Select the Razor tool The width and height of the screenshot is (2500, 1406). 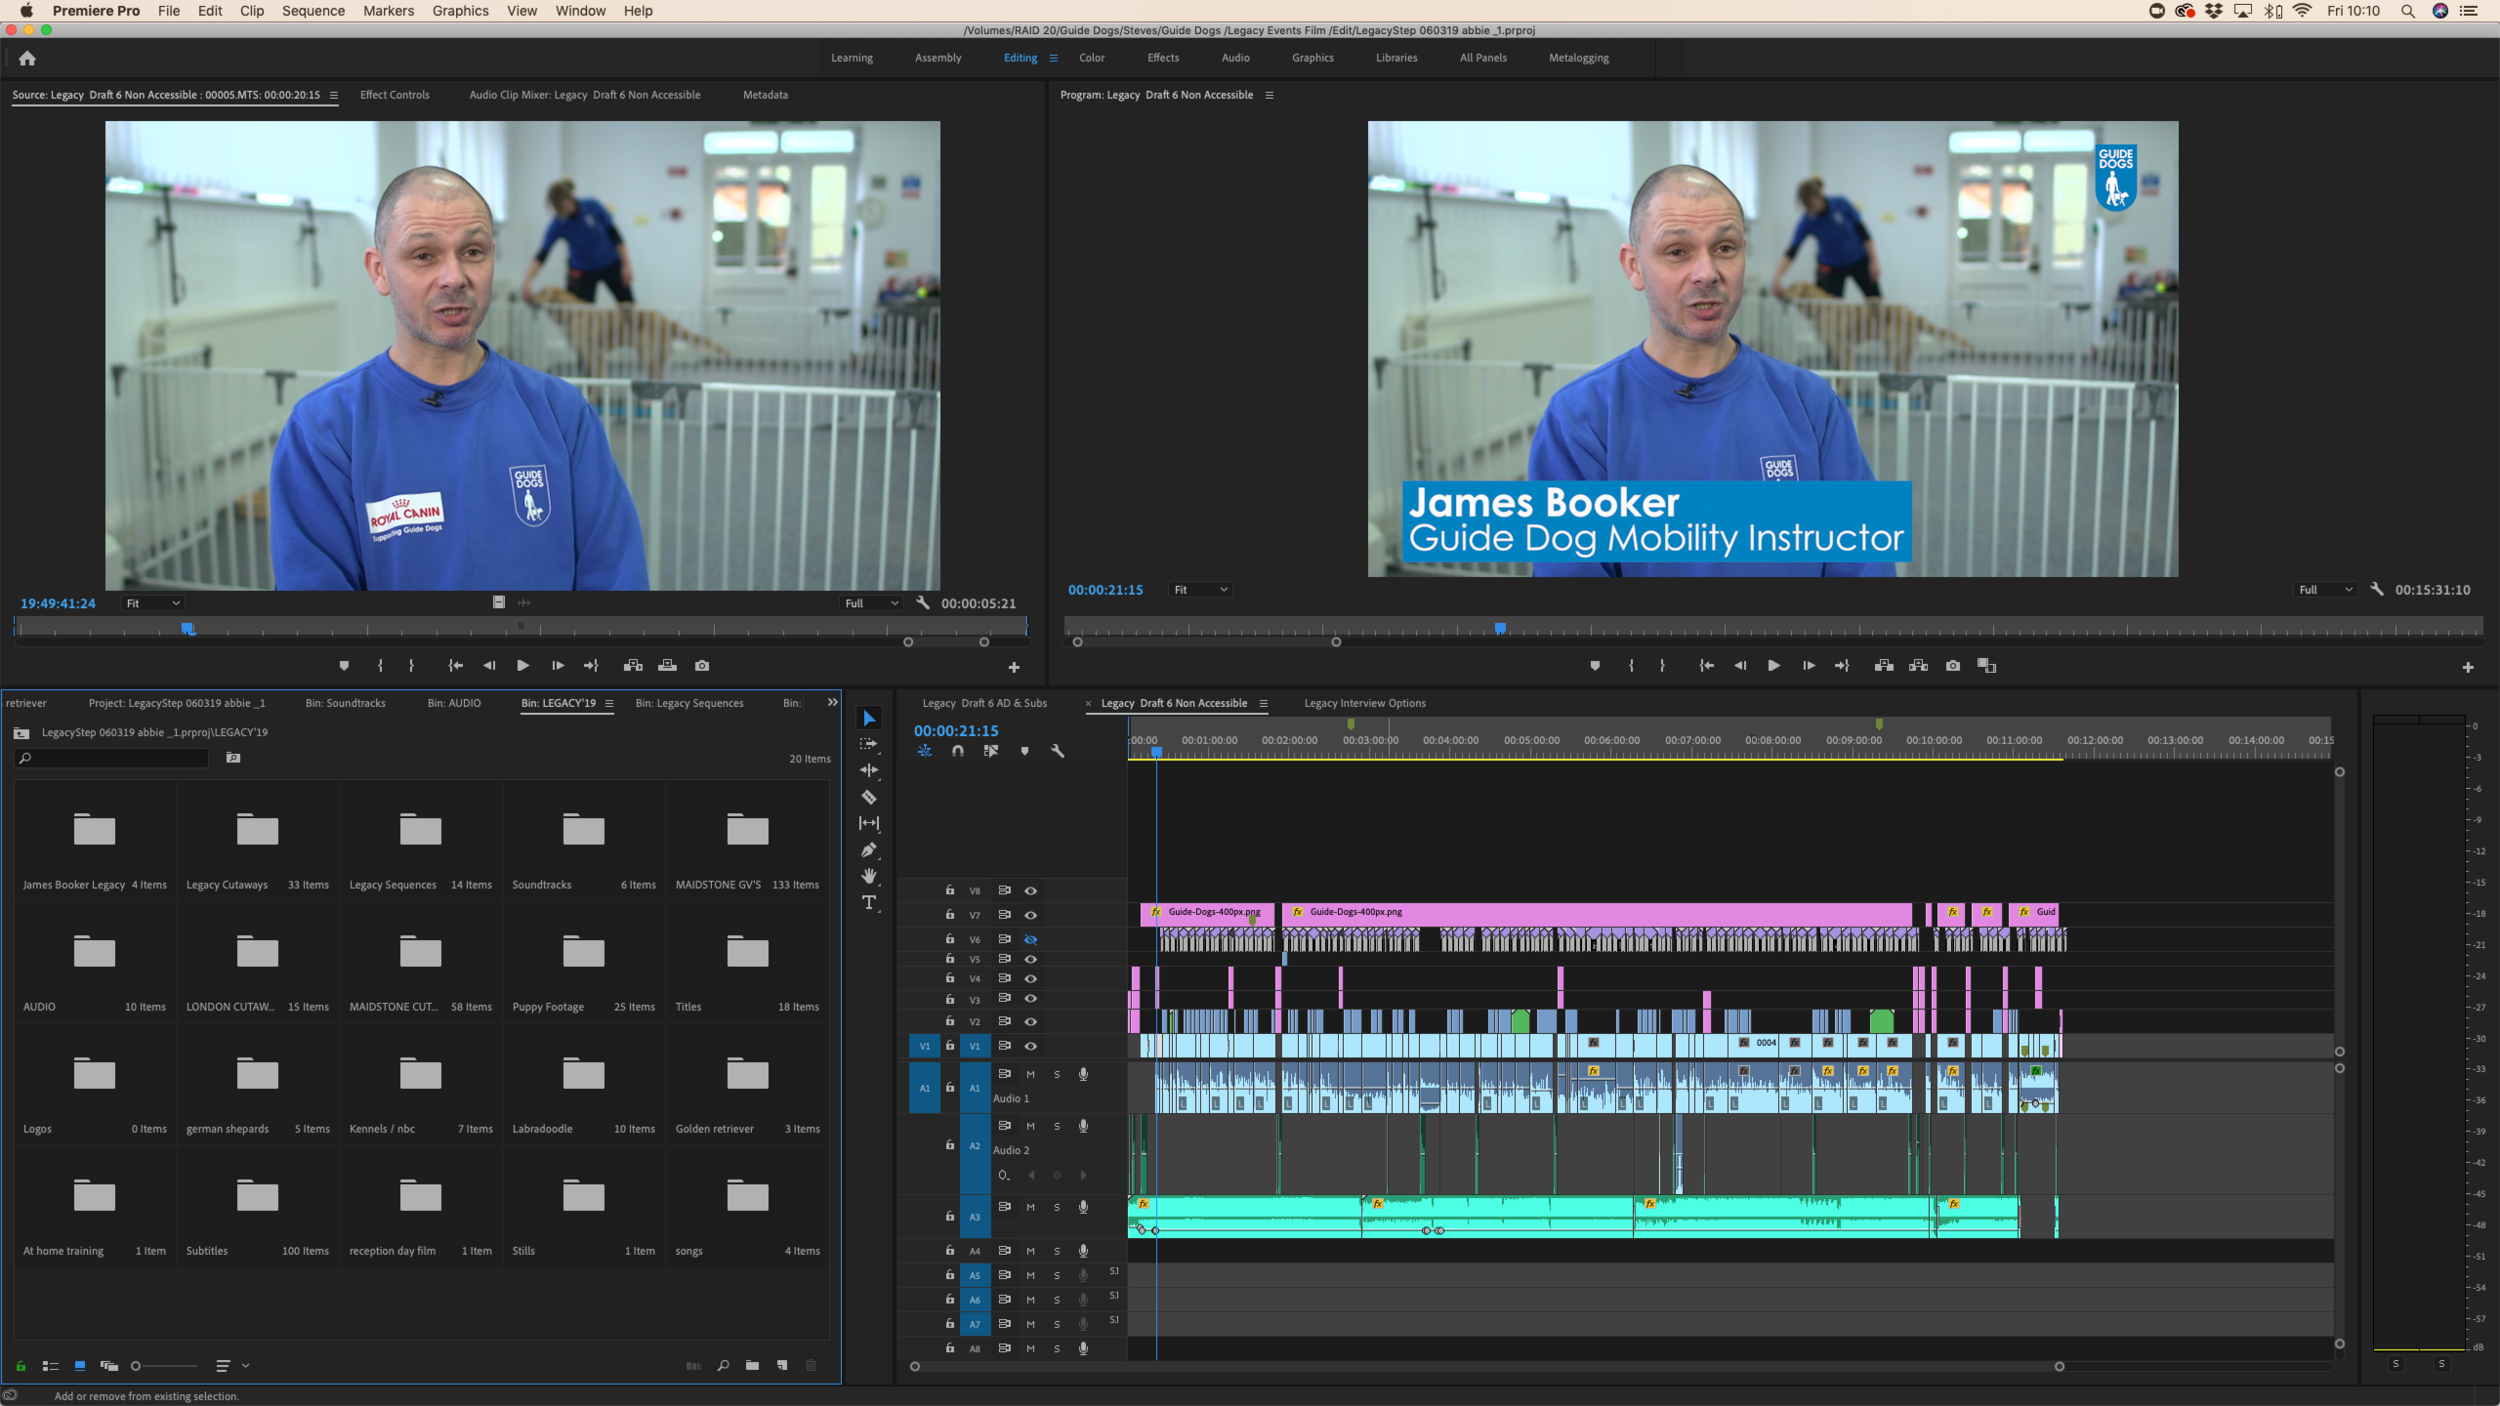(x=869, y=797)
